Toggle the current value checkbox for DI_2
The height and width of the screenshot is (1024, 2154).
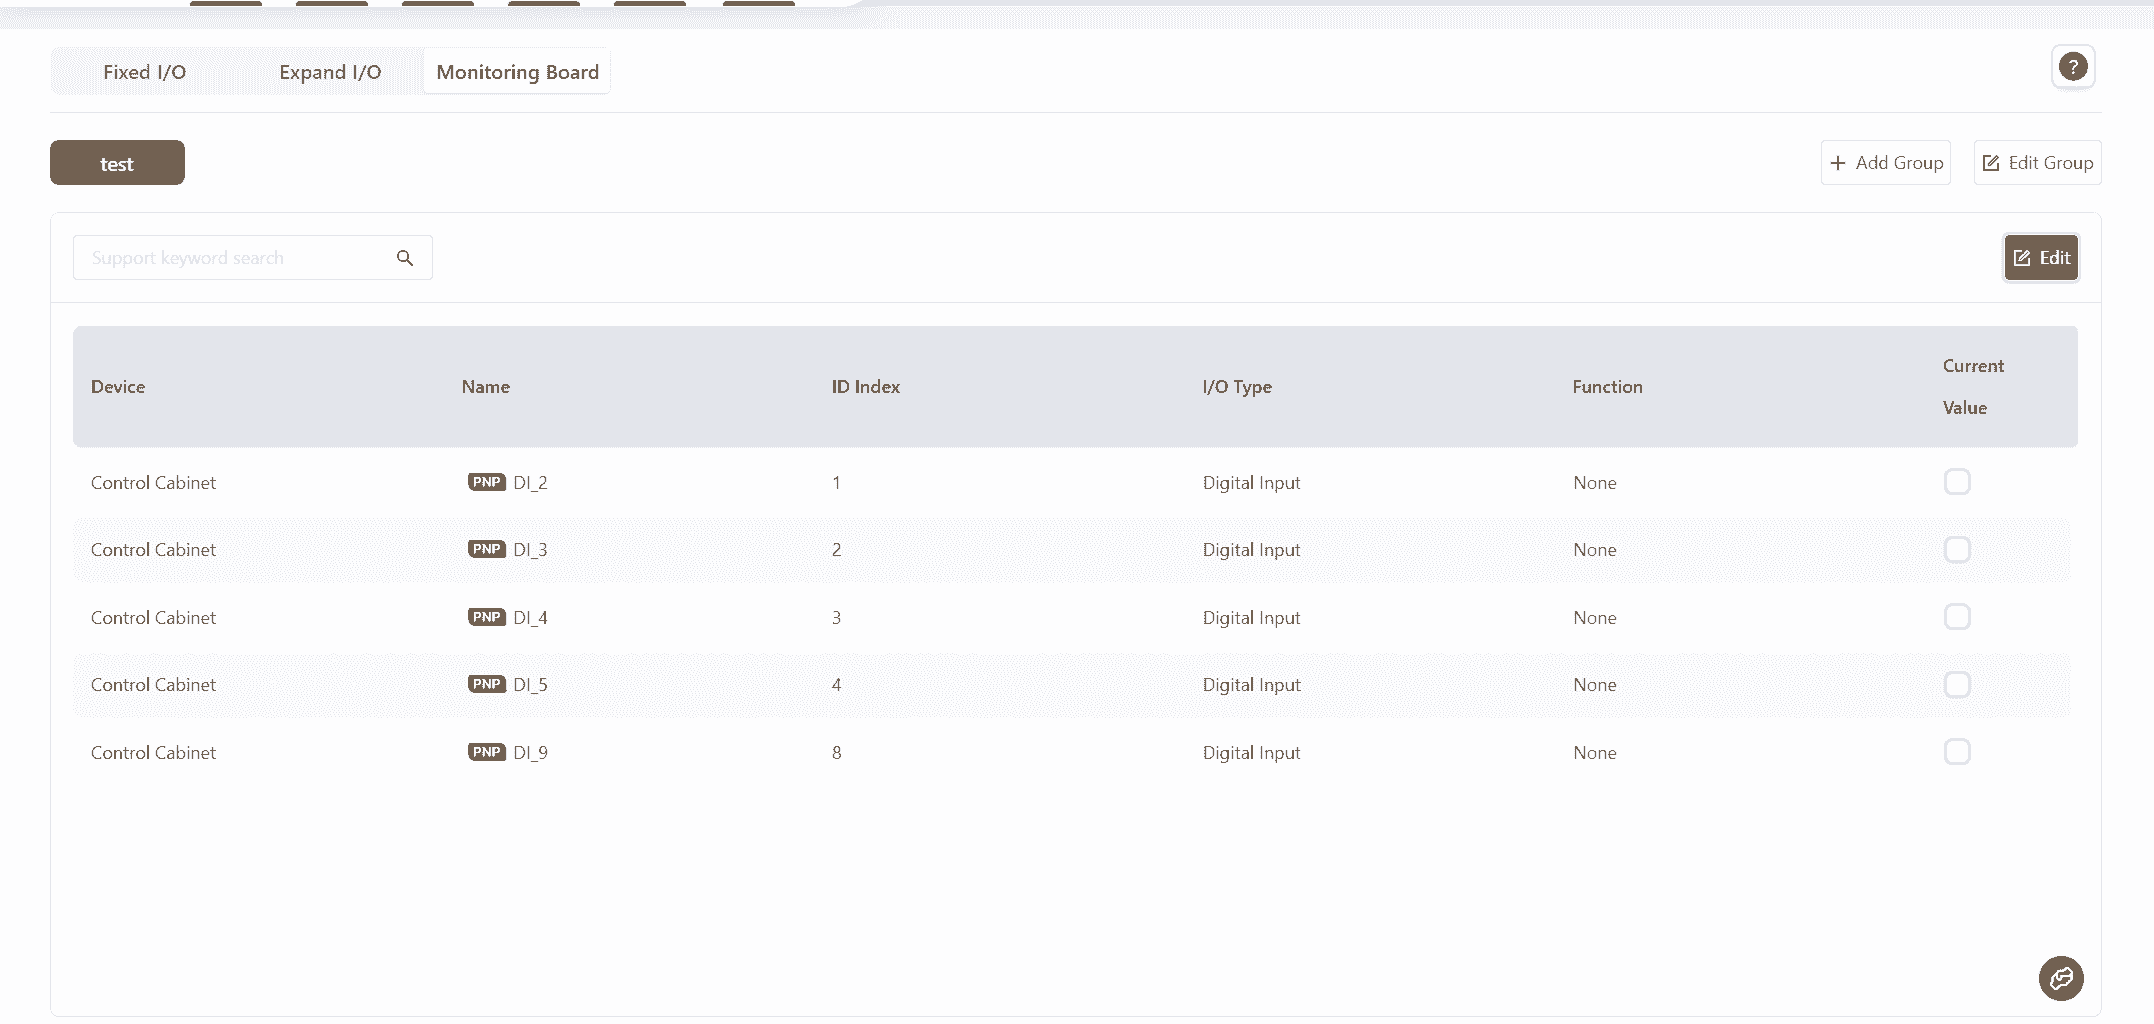click(1957, 482)
